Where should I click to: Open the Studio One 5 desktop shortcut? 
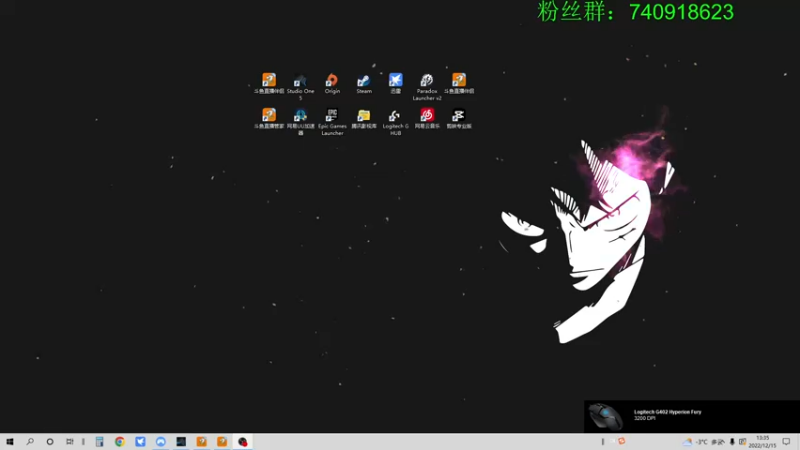tap(300, 86)
